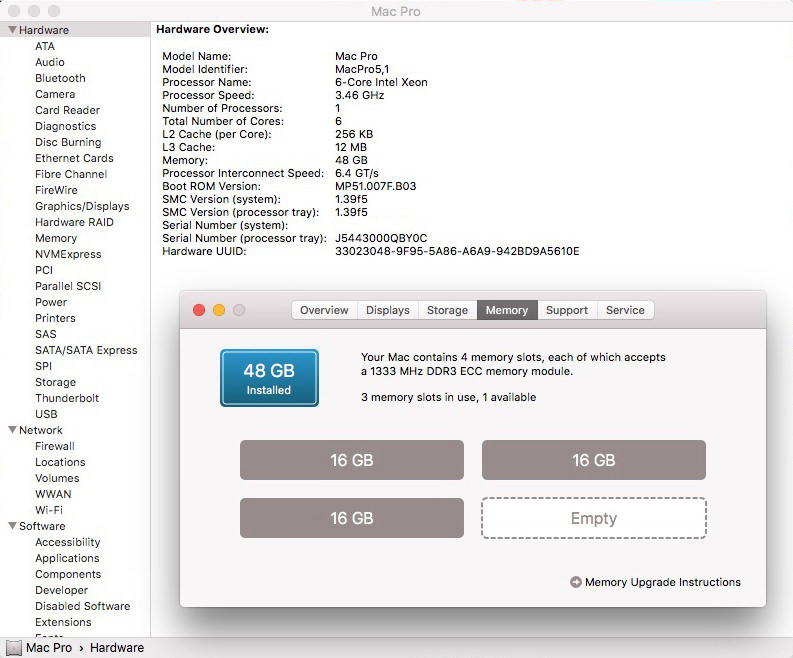Select Volumes under Network
The height and width of the screenshot is (658, 793).
57,478
